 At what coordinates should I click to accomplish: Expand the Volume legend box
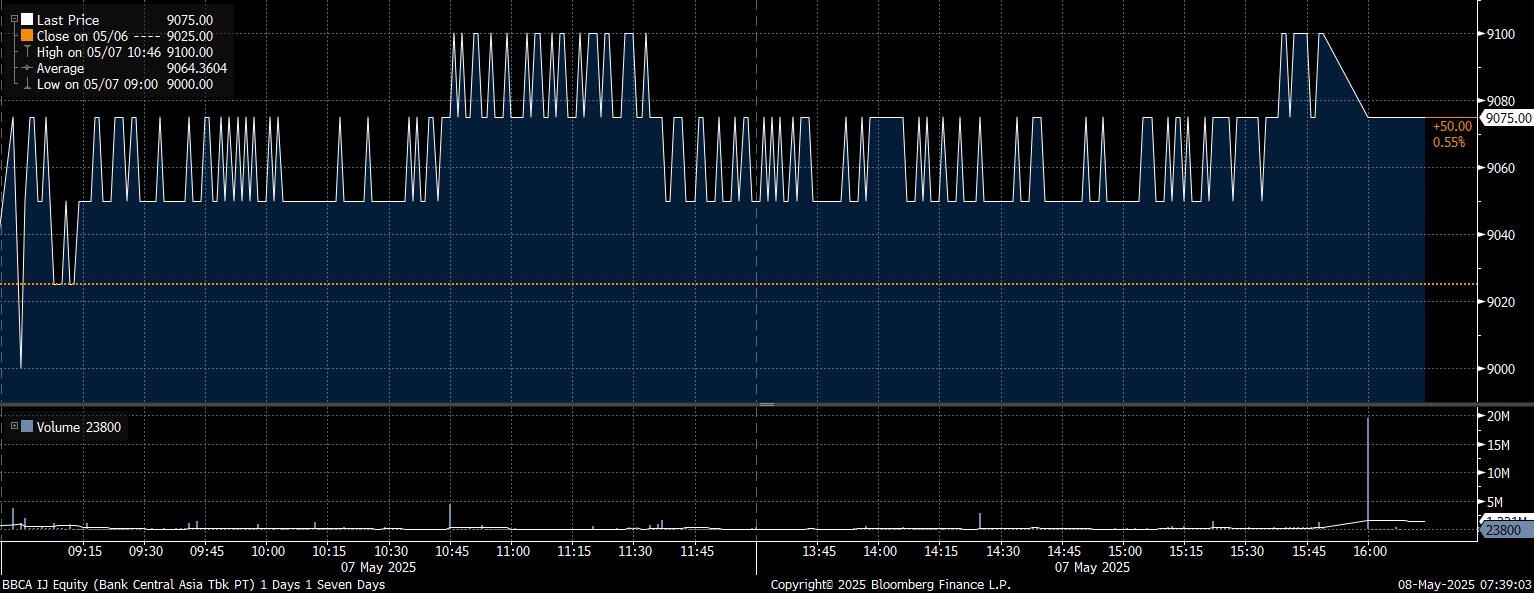(14, 427)
